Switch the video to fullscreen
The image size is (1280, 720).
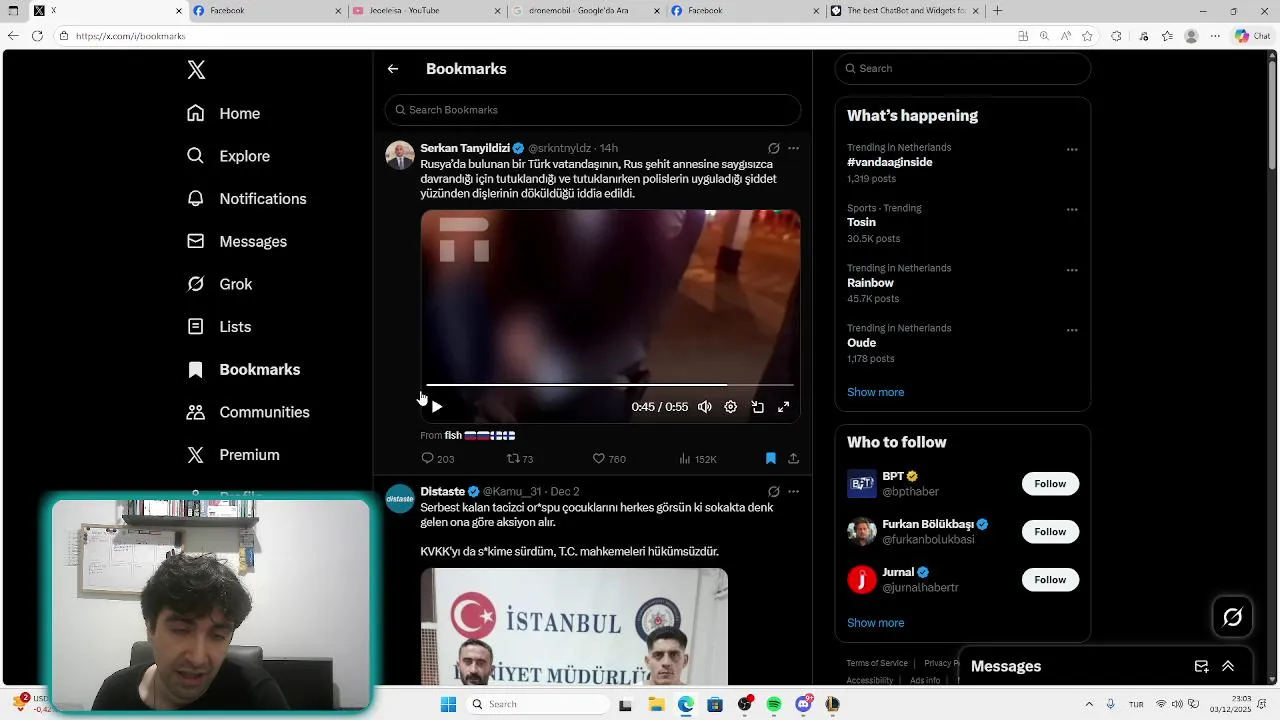tap(784, 407)
